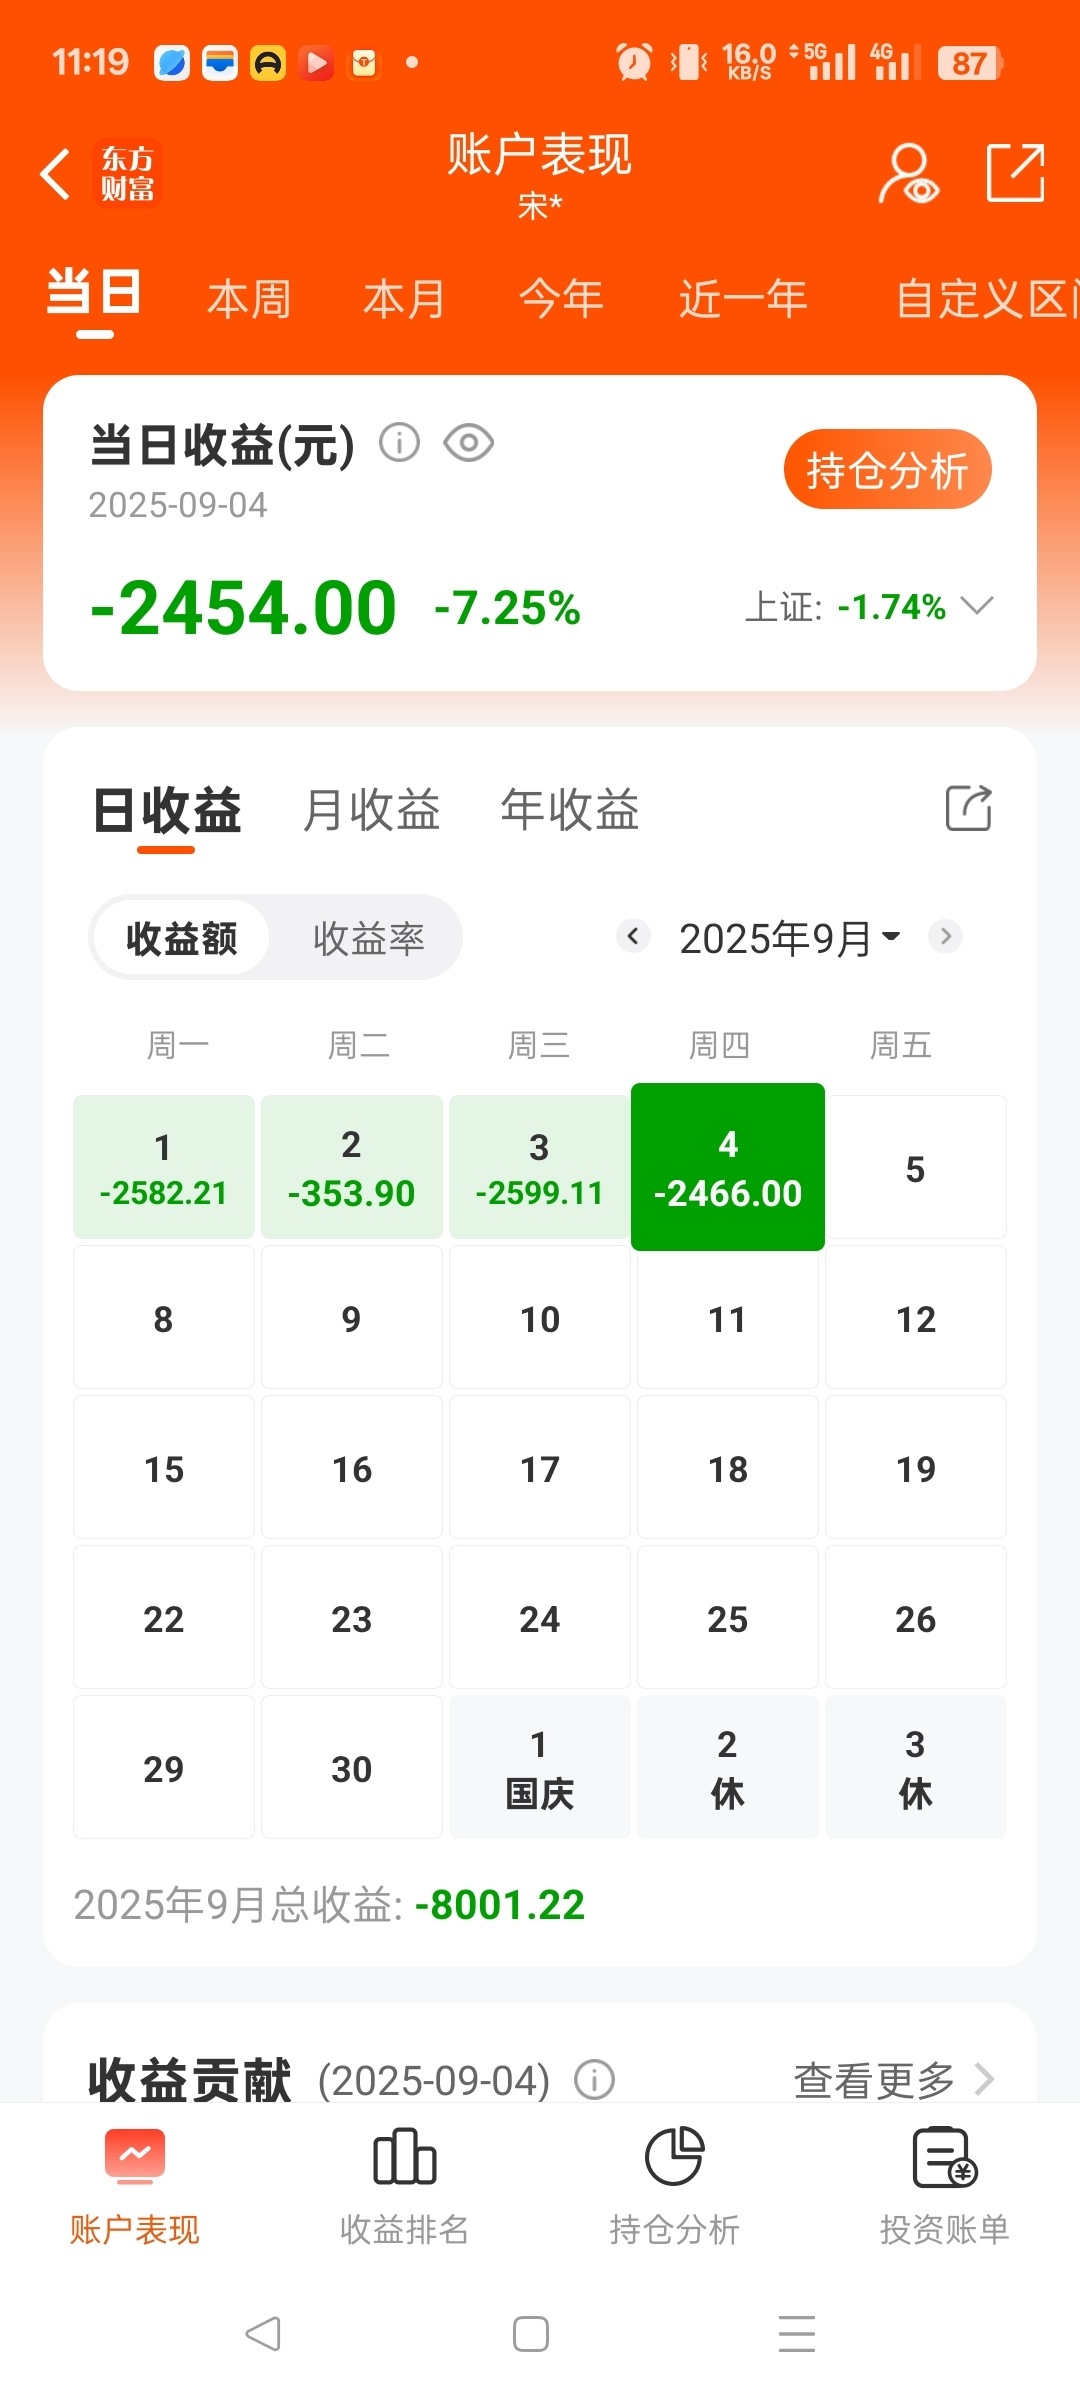
Task: Share the daily earnings calendar card
Action: coord(968,808)
